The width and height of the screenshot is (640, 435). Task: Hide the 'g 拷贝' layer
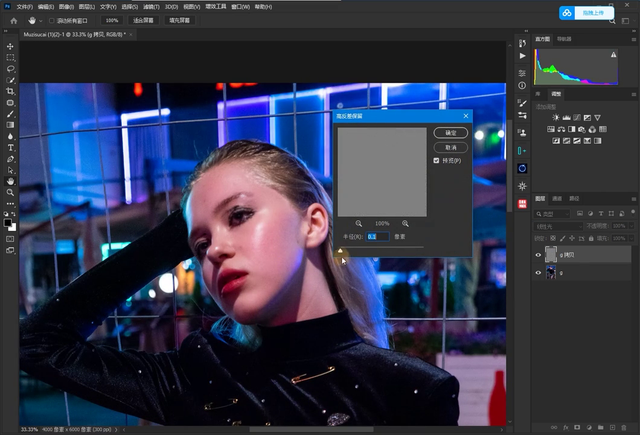tap(538, 256)
